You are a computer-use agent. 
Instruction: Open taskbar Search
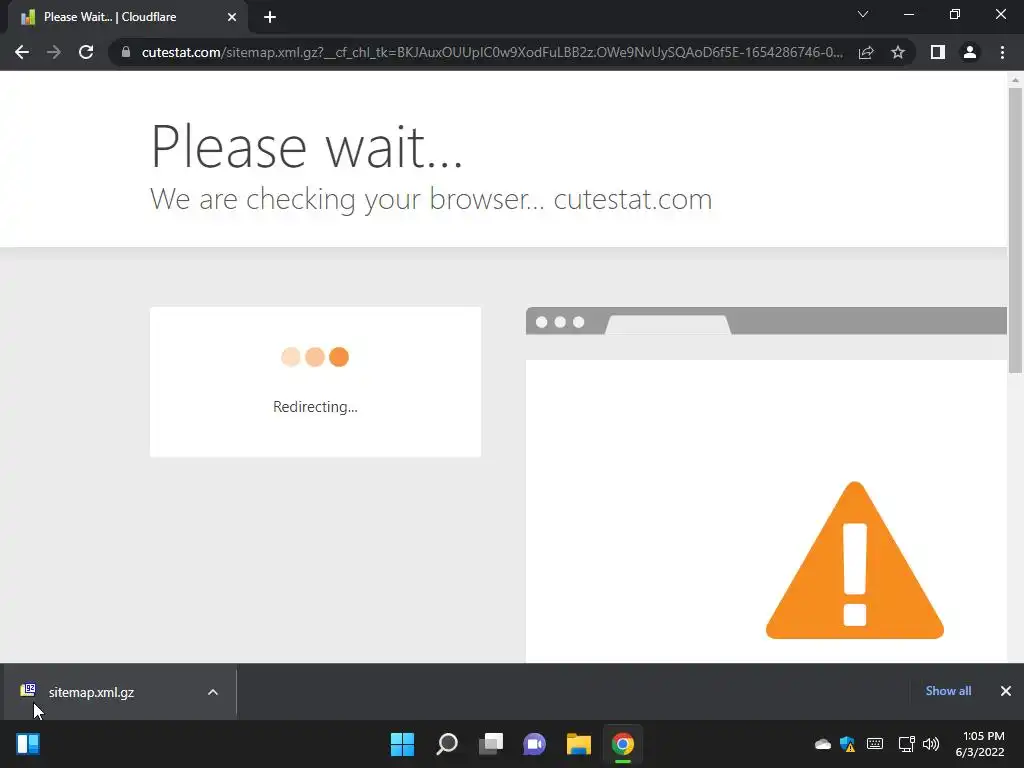pyautogui.click(x=447, y=744)
